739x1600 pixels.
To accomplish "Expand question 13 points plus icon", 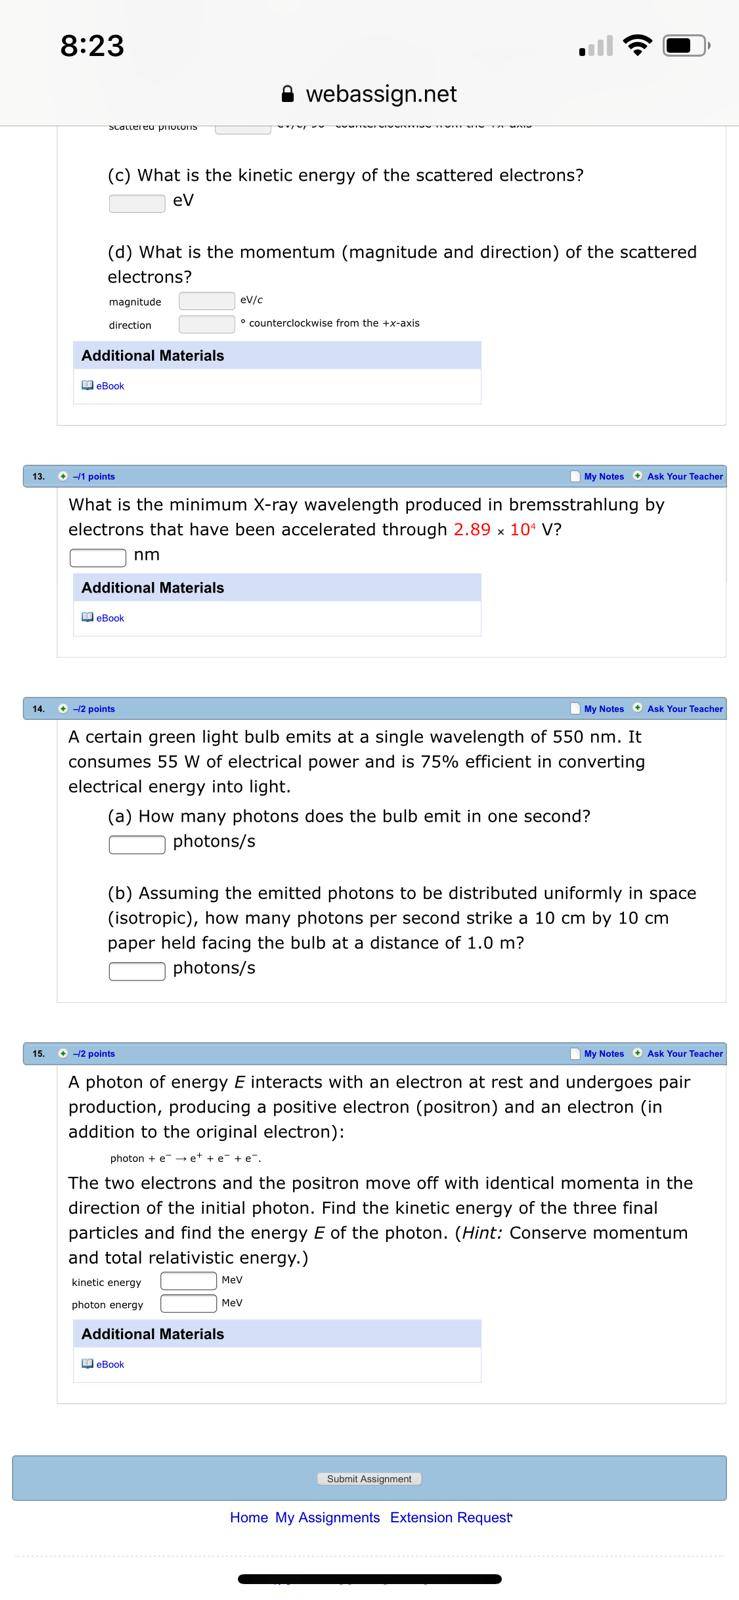I will (x=64, y=477).
